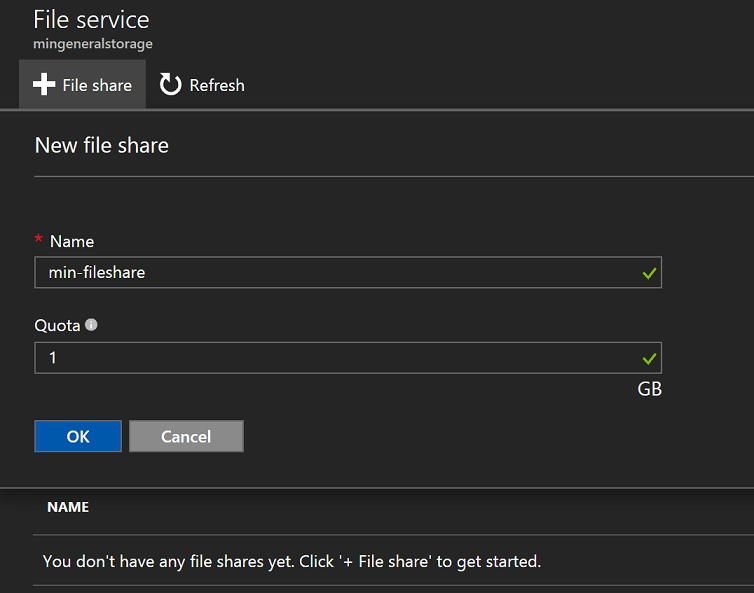Click the red required asterisk by Name
754x593 pixels.
(39, 241)
